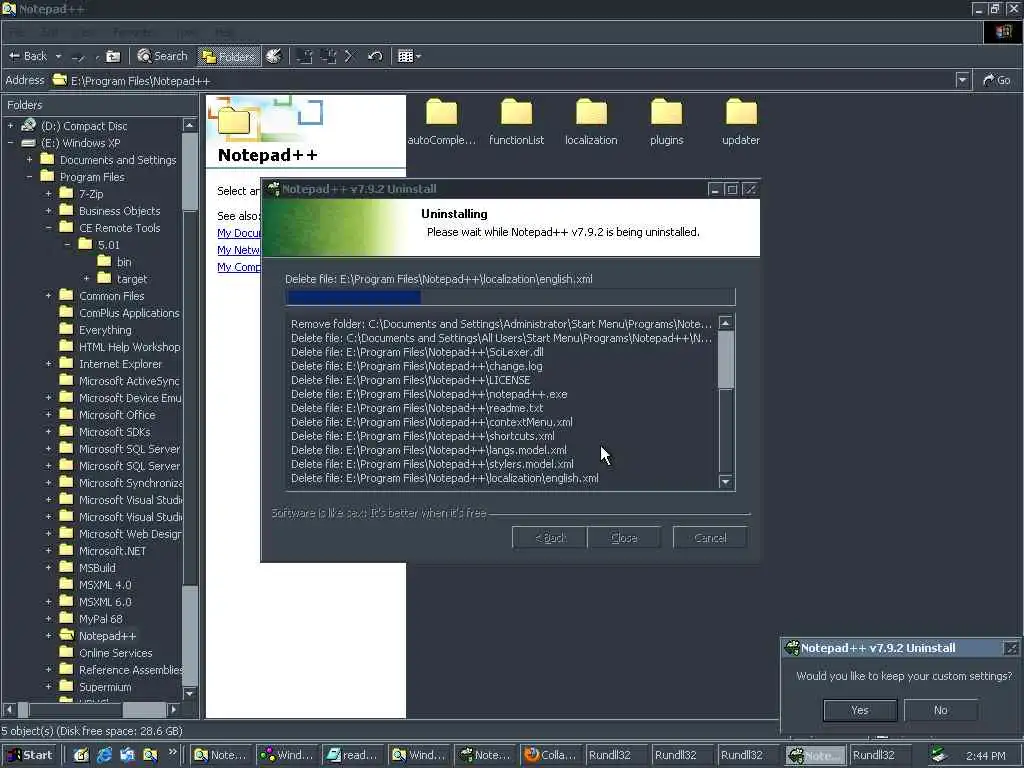This screenshot has height=768, width=1024.
Task: Open the autoComplete folder
Action: pyautogui.click(x=441, y=122)
